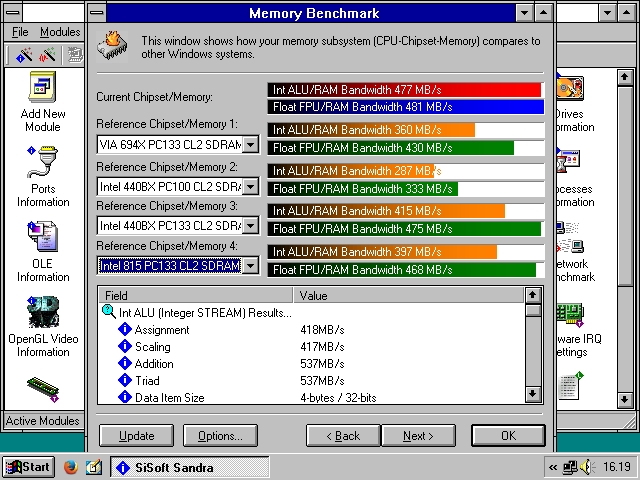Image resolution: width=640 pixels, height=480 pixels.
Task: Select the Active Modules status label
Action: 42,421
